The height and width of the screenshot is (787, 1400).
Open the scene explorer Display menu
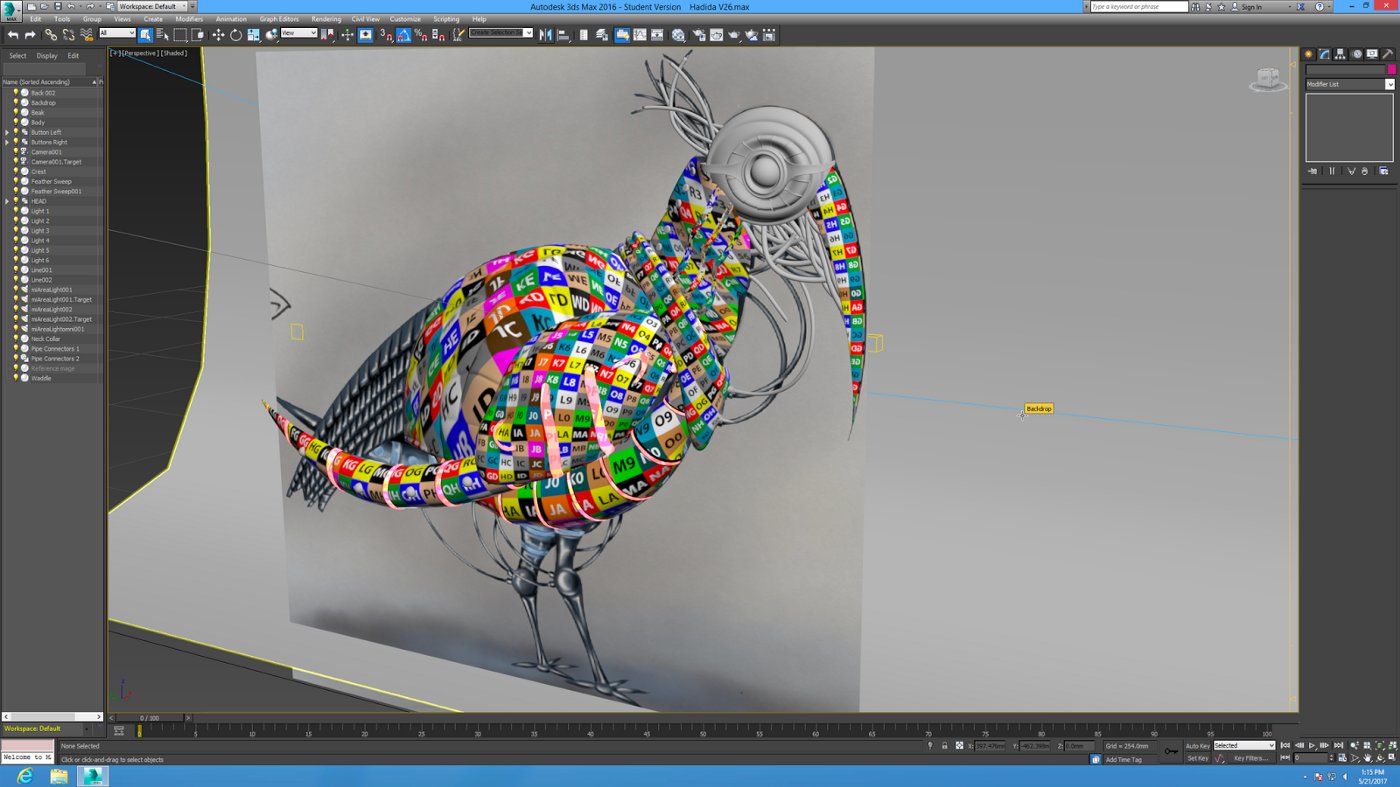(x=47, y=56)
